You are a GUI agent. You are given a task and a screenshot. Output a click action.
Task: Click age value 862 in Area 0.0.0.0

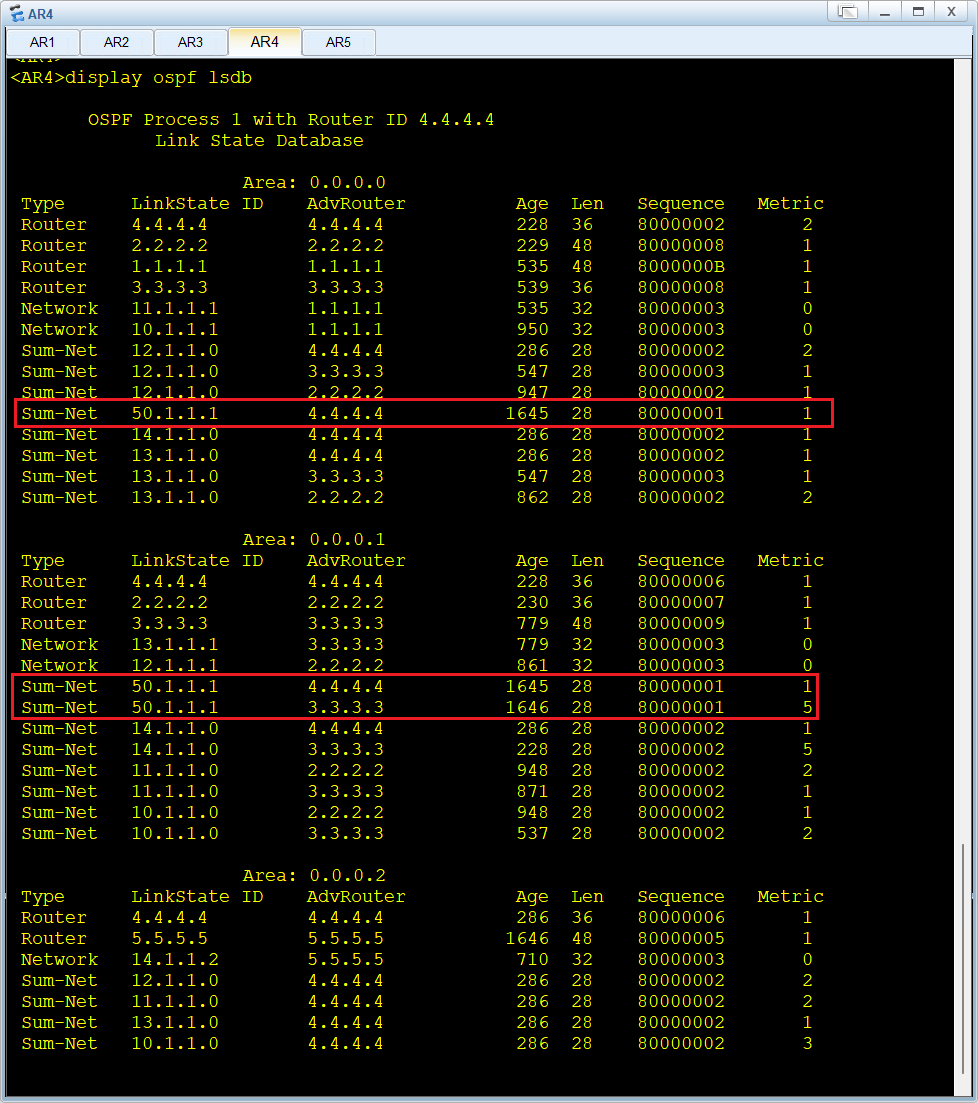pos(532,498)
